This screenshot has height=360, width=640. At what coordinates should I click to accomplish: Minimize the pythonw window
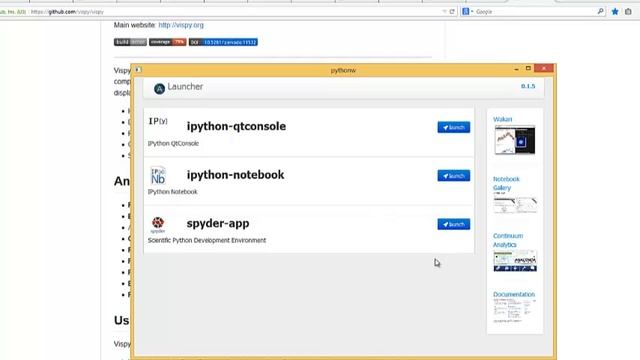click(x=516, y=69)
